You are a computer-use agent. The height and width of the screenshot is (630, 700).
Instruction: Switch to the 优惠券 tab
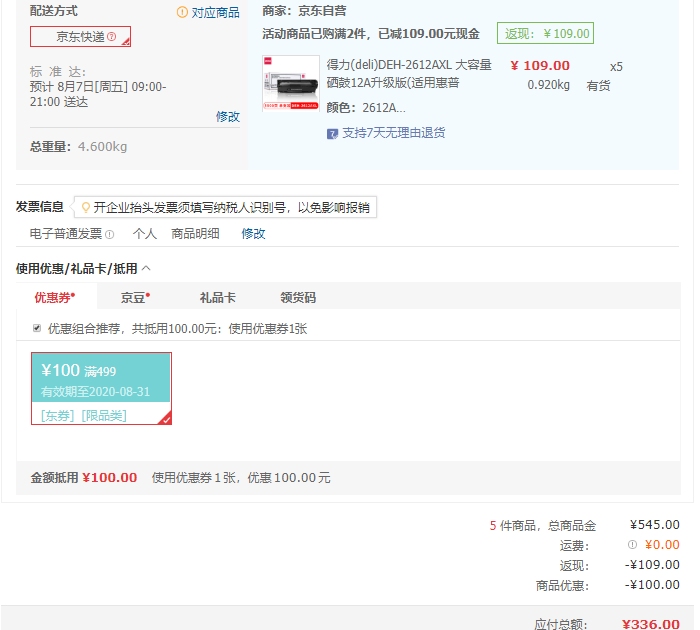55,297
